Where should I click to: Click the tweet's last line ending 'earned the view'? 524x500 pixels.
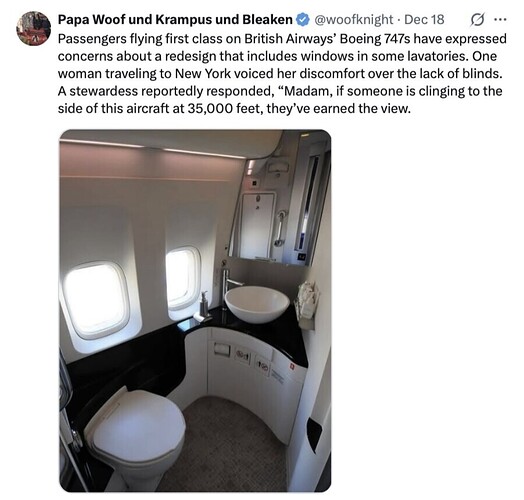(x=234, y=108)
